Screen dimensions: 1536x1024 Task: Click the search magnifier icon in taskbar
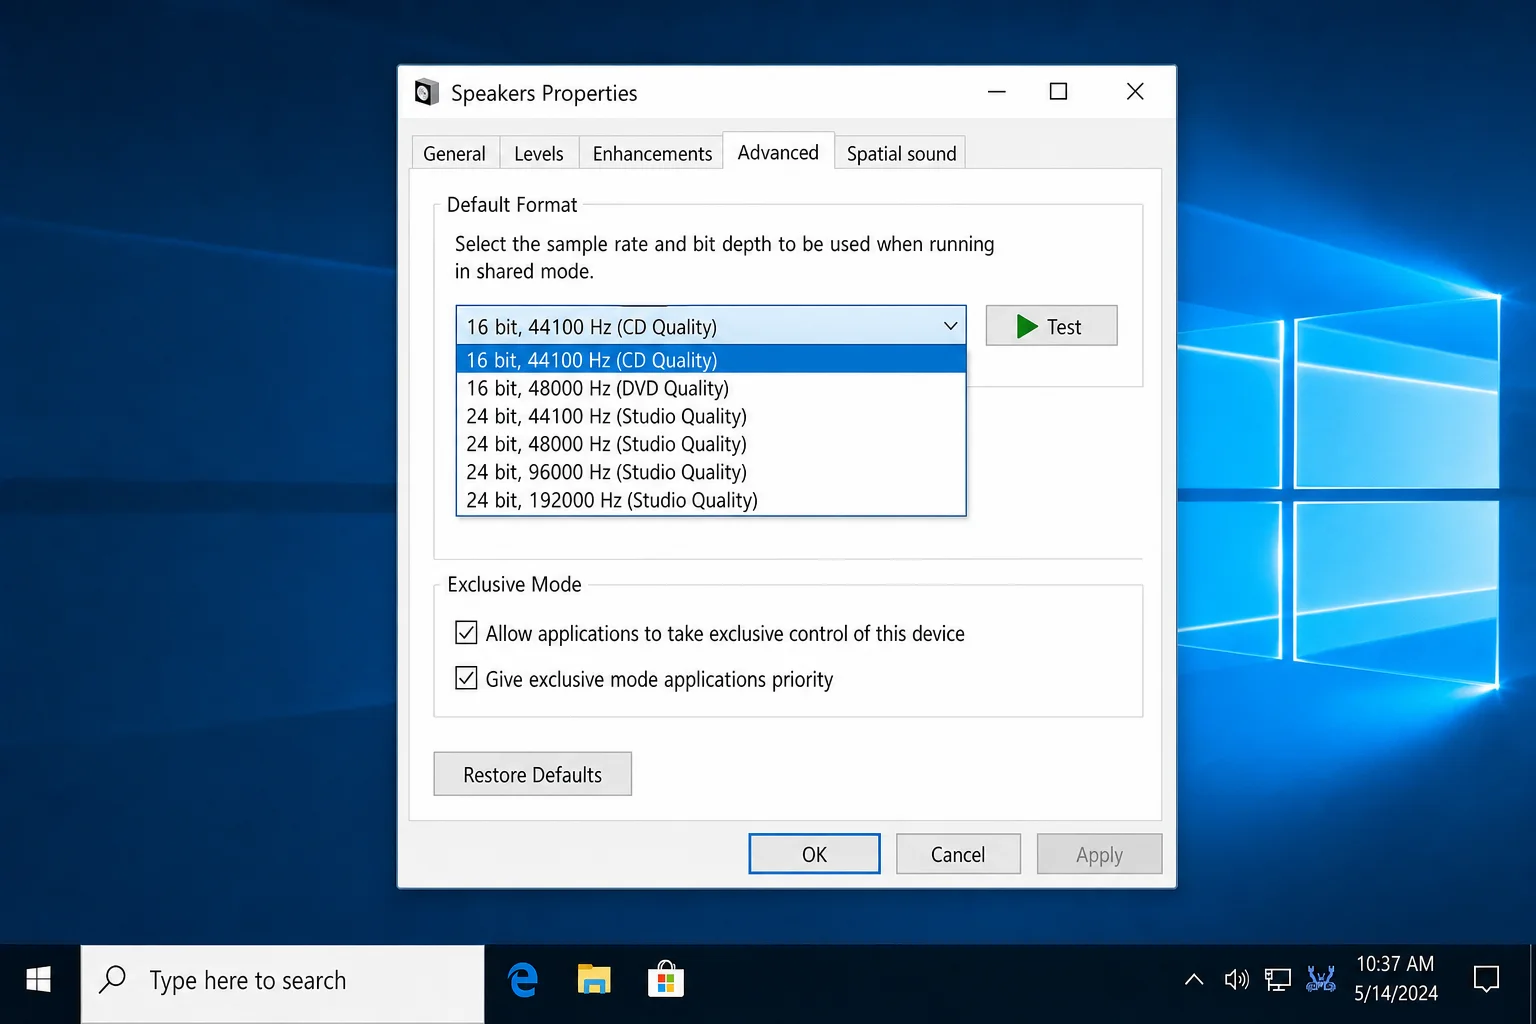point(113,979)
